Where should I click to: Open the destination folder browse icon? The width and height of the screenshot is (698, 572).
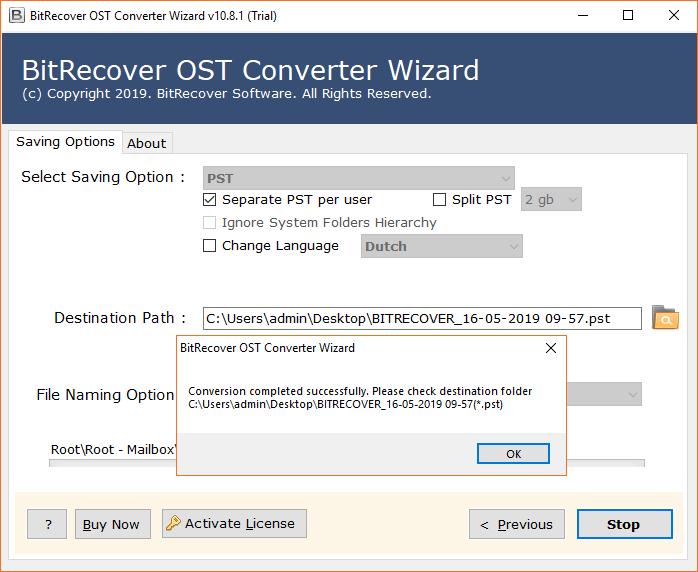click(665, 317)
